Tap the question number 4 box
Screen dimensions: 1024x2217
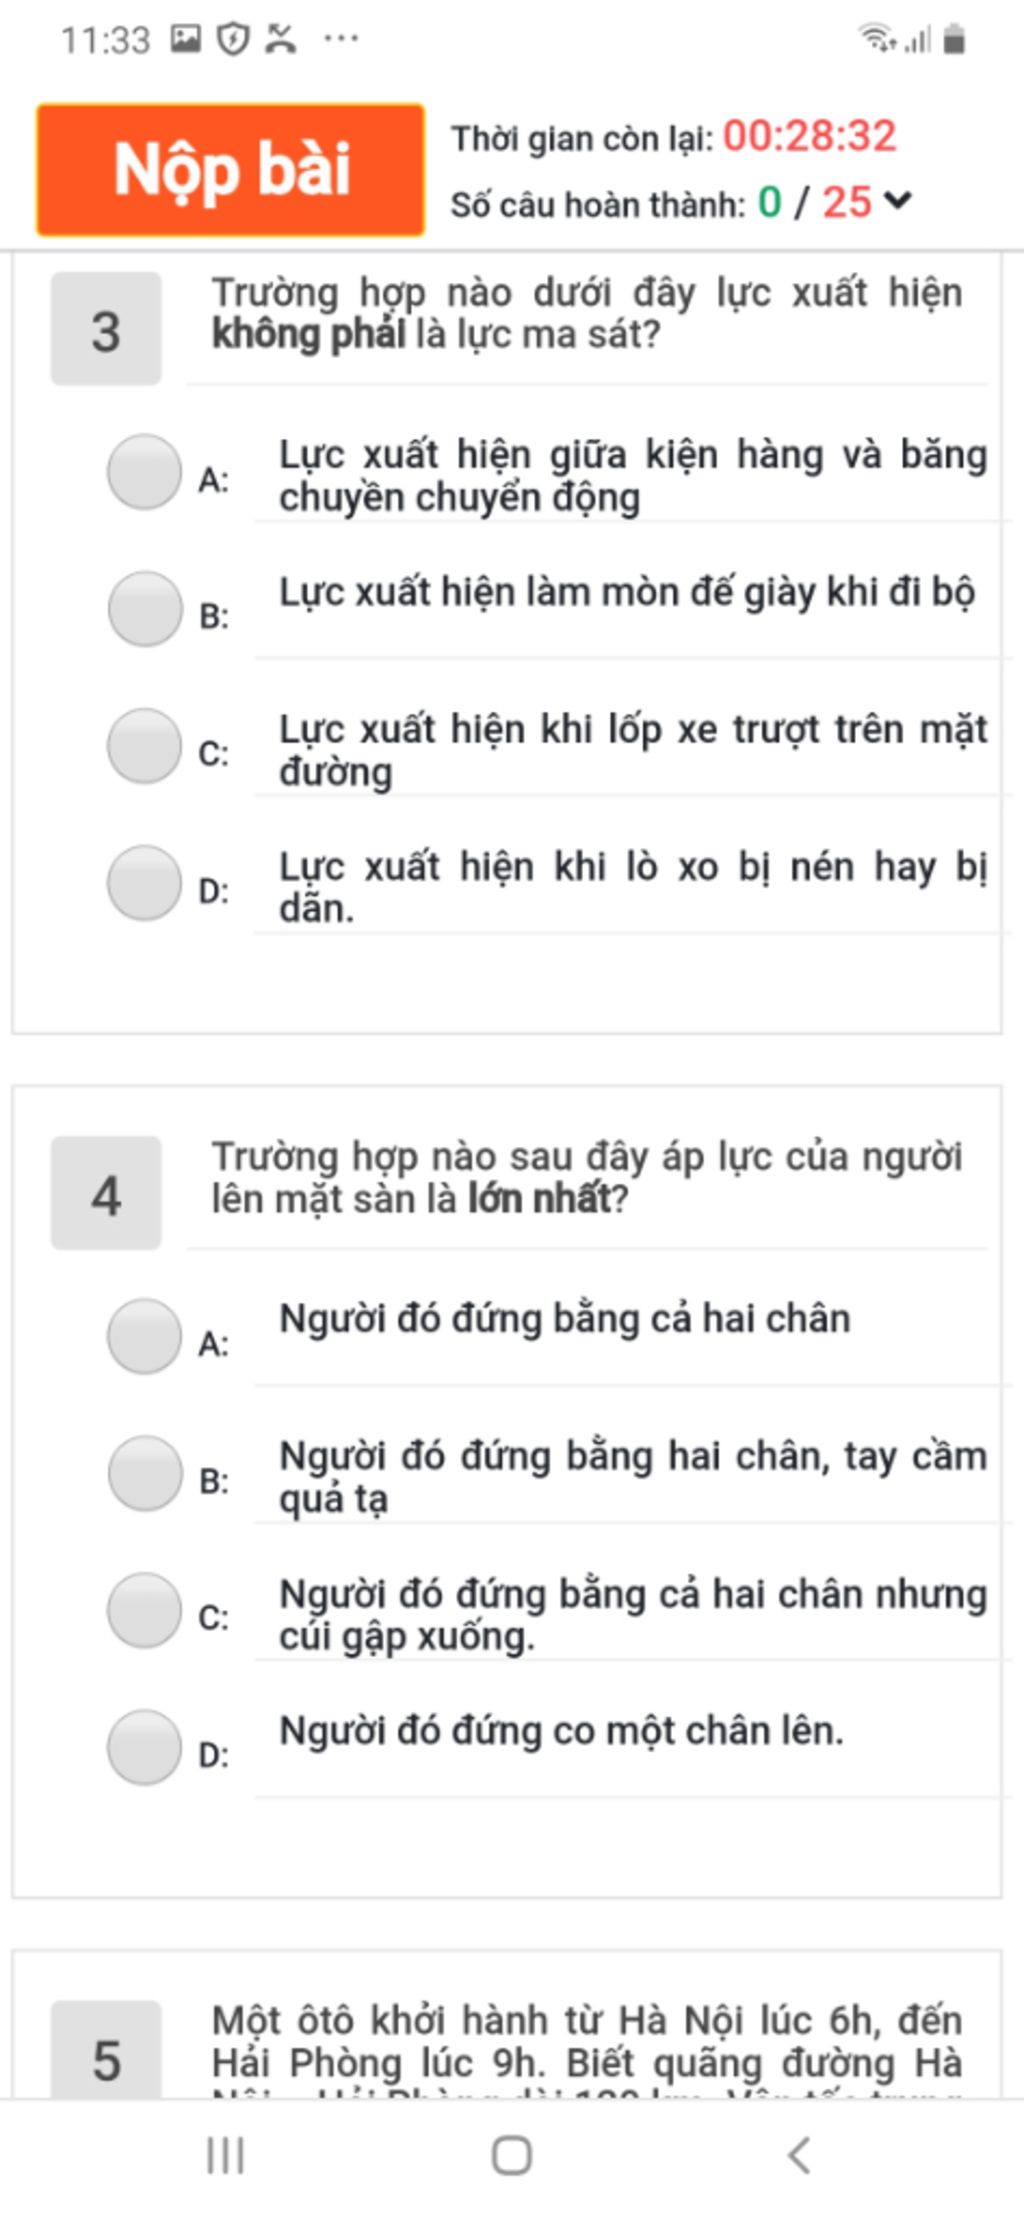pyautogui.click(x=106, y=1193)
